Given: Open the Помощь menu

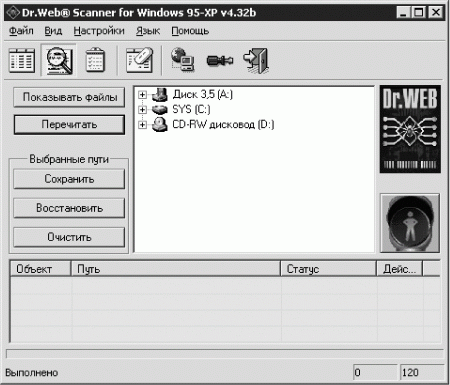Looking at the screenshot, I should coord(190,31).
